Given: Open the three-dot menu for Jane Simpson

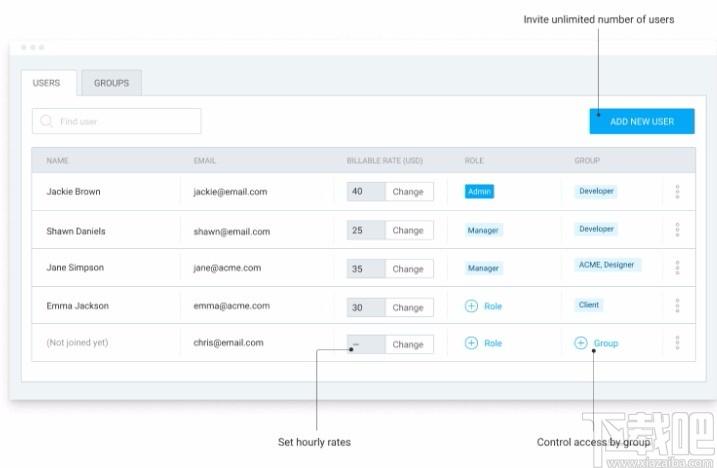Looking at the screenshot, I should click(x=677, y=268).
